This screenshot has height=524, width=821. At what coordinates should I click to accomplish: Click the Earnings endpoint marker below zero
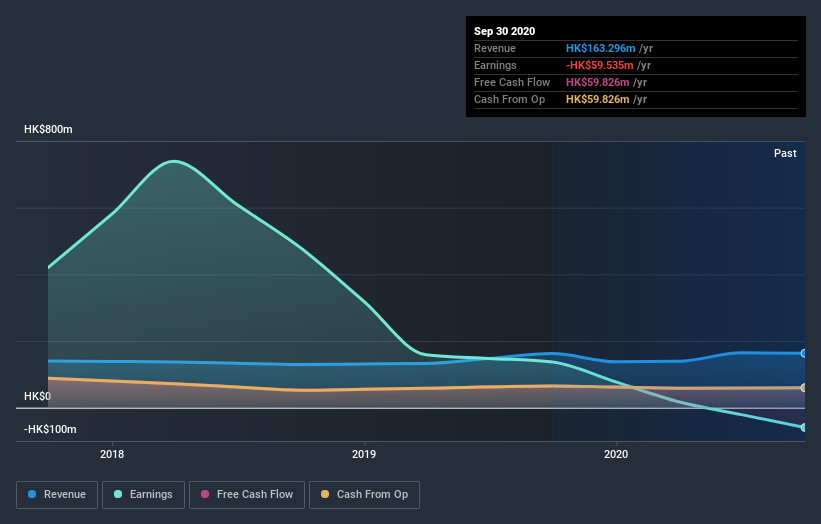coord(804,427)
